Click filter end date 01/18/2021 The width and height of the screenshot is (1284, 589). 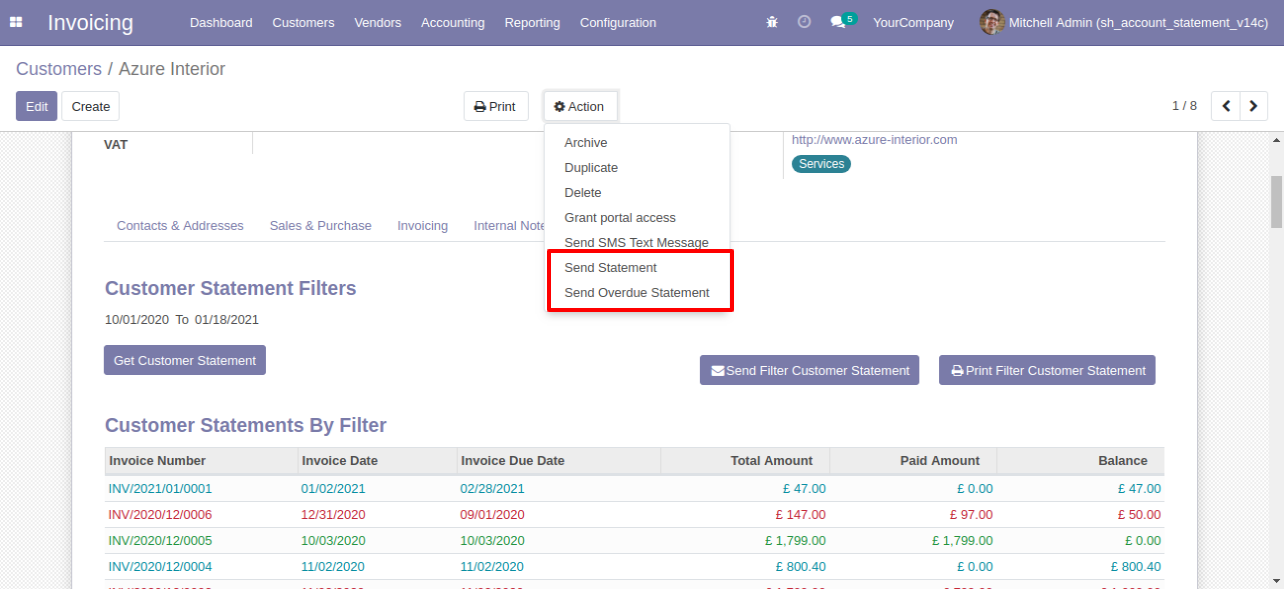click(227, 320)
